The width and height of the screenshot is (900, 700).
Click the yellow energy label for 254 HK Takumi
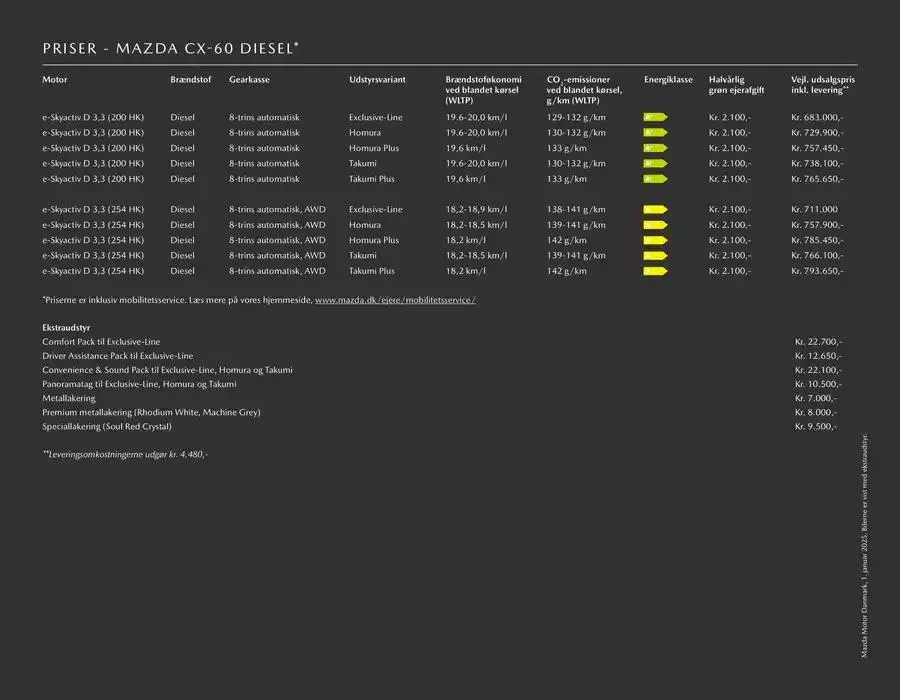coord(655,256)
